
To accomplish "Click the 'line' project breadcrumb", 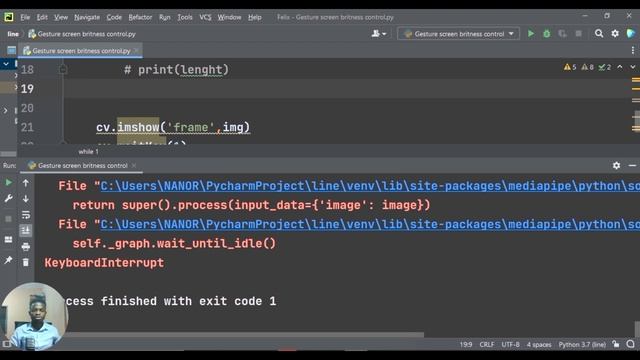I will click(x=13, y=34).
